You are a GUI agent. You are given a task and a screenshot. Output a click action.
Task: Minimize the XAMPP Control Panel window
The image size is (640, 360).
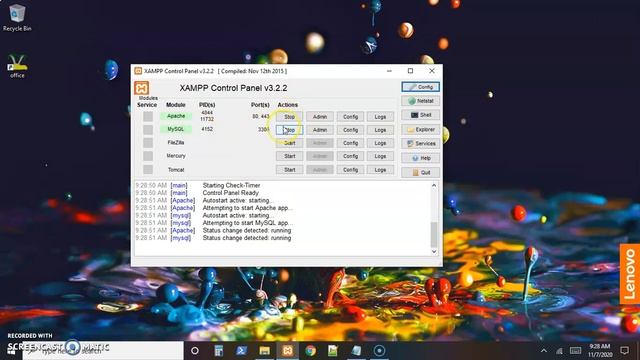pos(389,71)
